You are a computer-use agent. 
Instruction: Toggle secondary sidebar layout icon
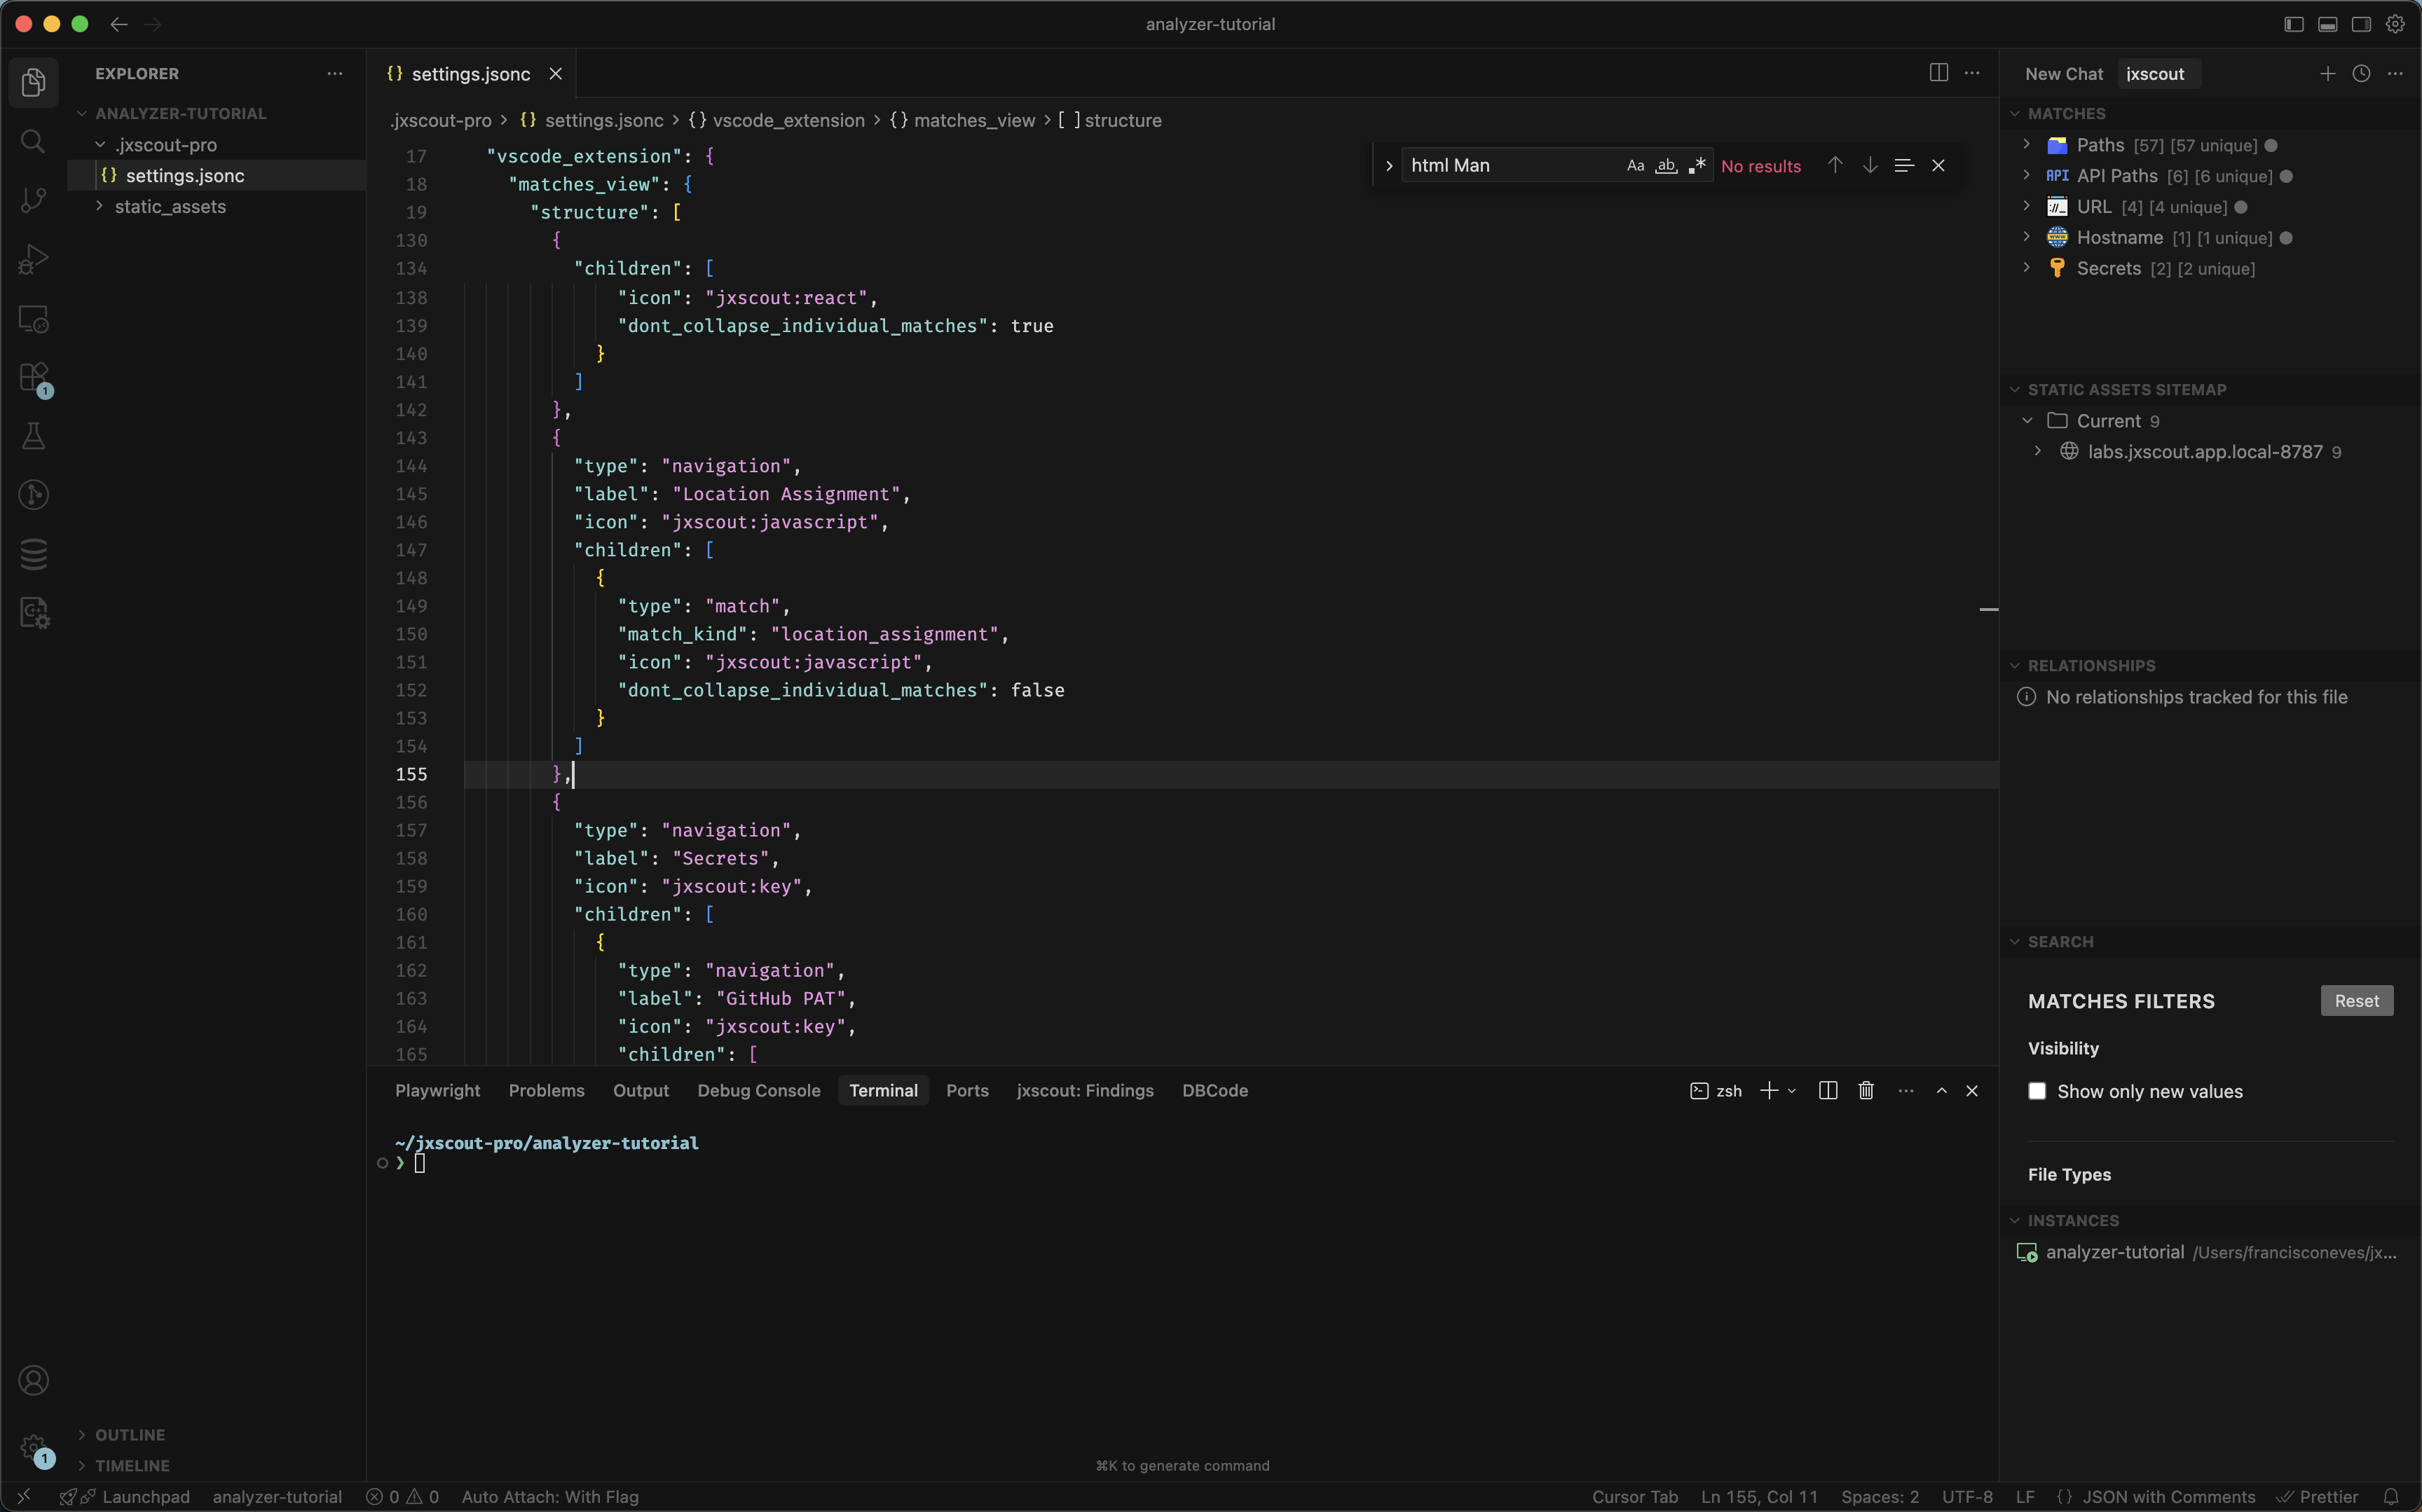(x=2361, y=24)
